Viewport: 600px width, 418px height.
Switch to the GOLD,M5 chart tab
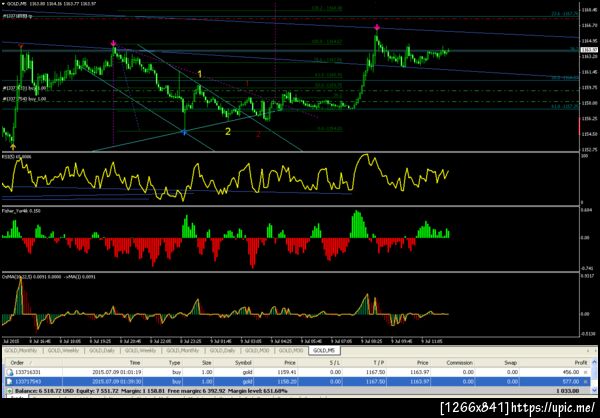tap(324, 351)
